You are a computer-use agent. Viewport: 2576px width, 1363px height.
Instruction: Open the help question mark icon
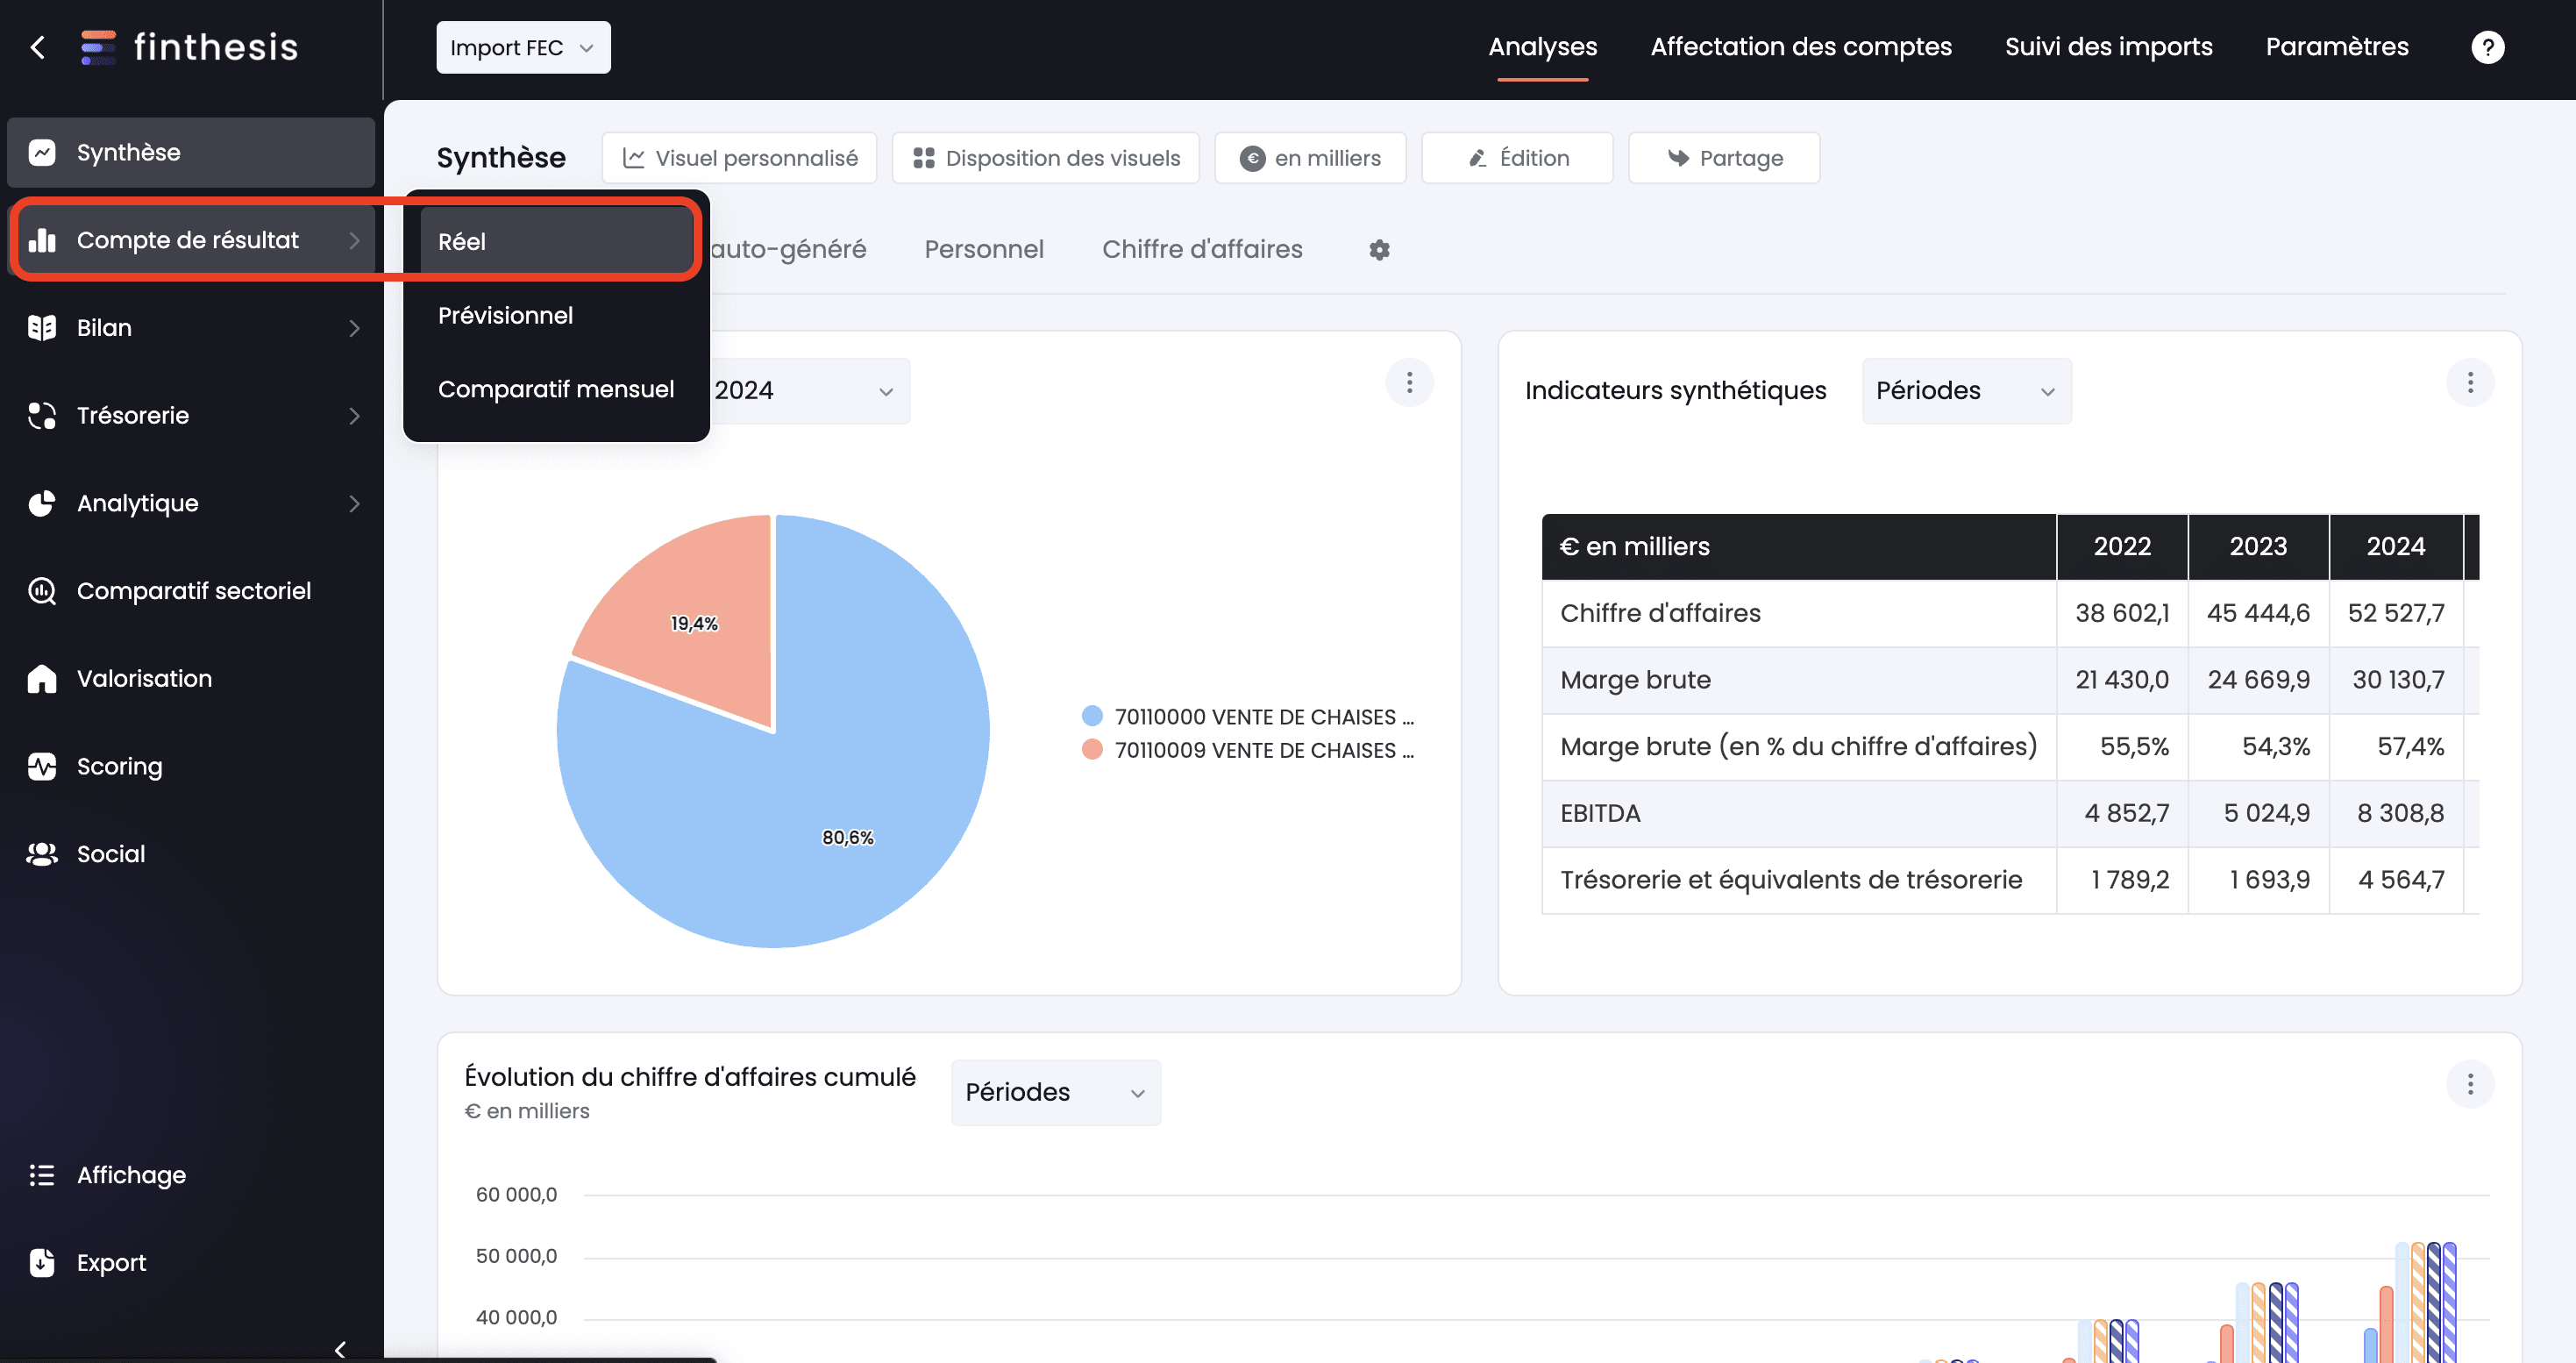(2487, 47)
